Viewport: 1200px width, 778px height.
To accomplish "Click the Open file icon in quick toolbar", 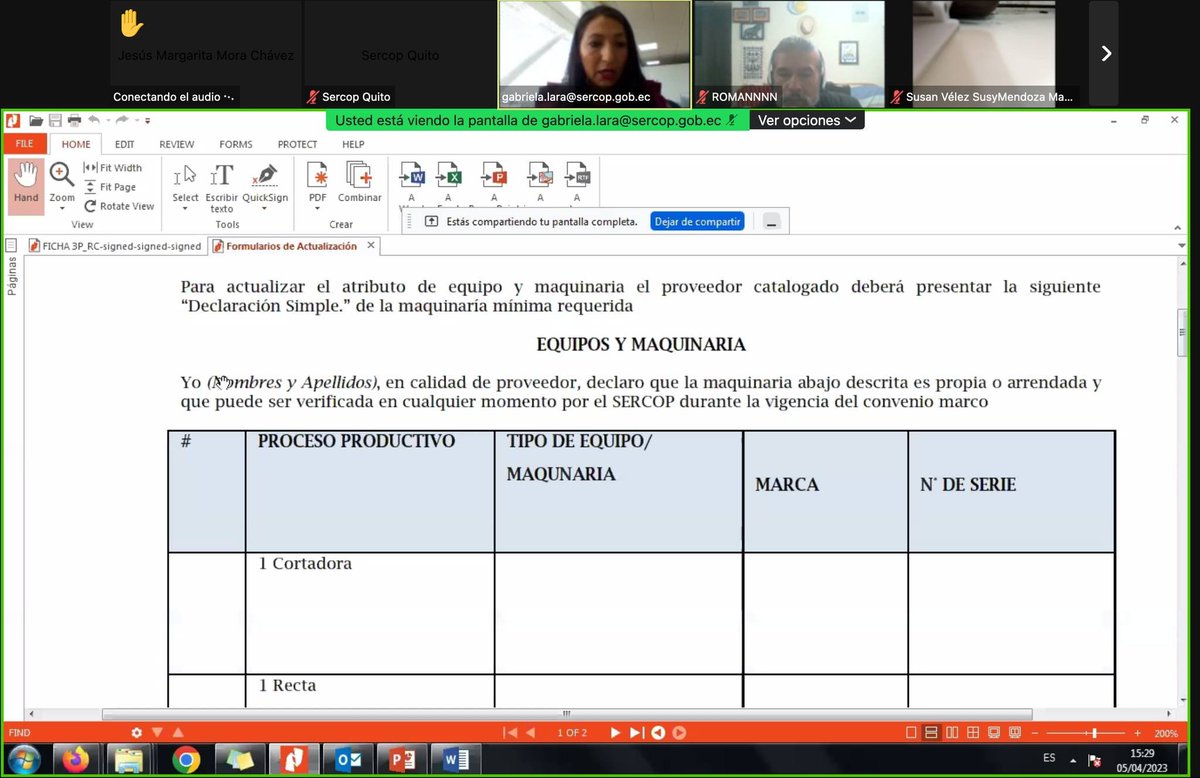I will [x=36, y=120].
